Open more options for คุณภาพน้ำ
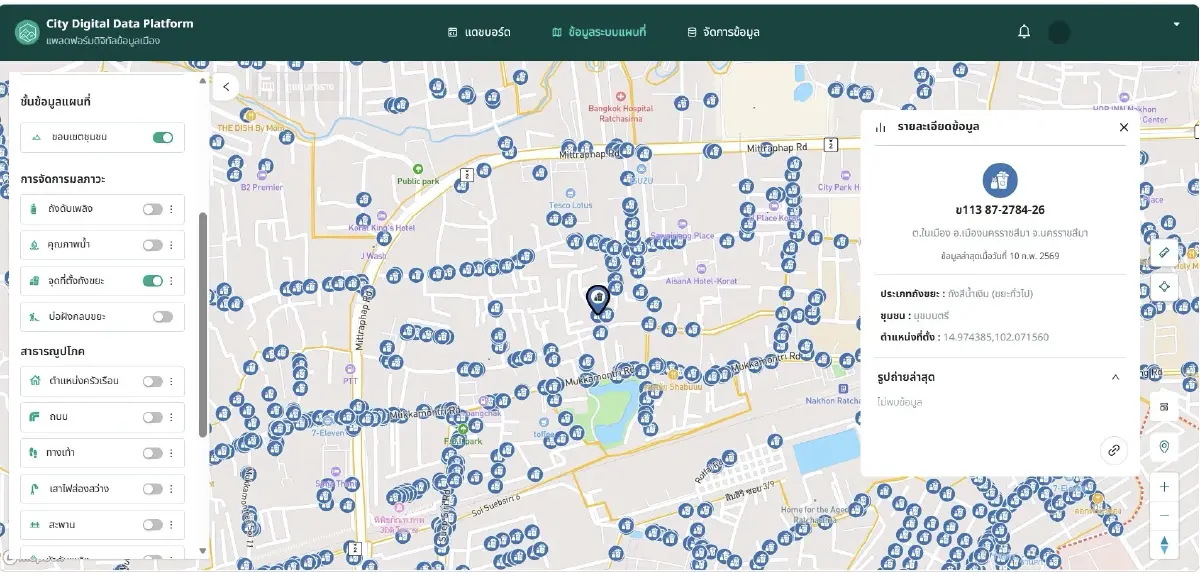 point(171,245)
